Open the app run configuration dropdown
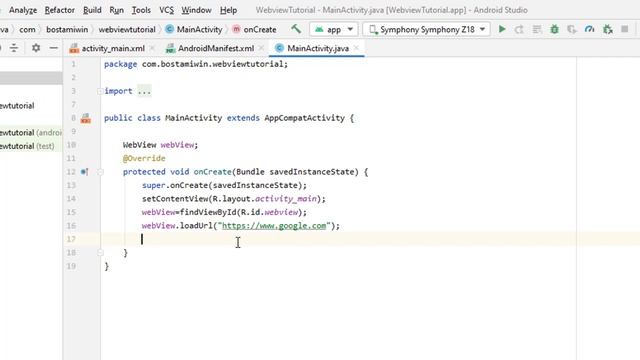Screen dimensions: 640x360 tap(333, 29)
